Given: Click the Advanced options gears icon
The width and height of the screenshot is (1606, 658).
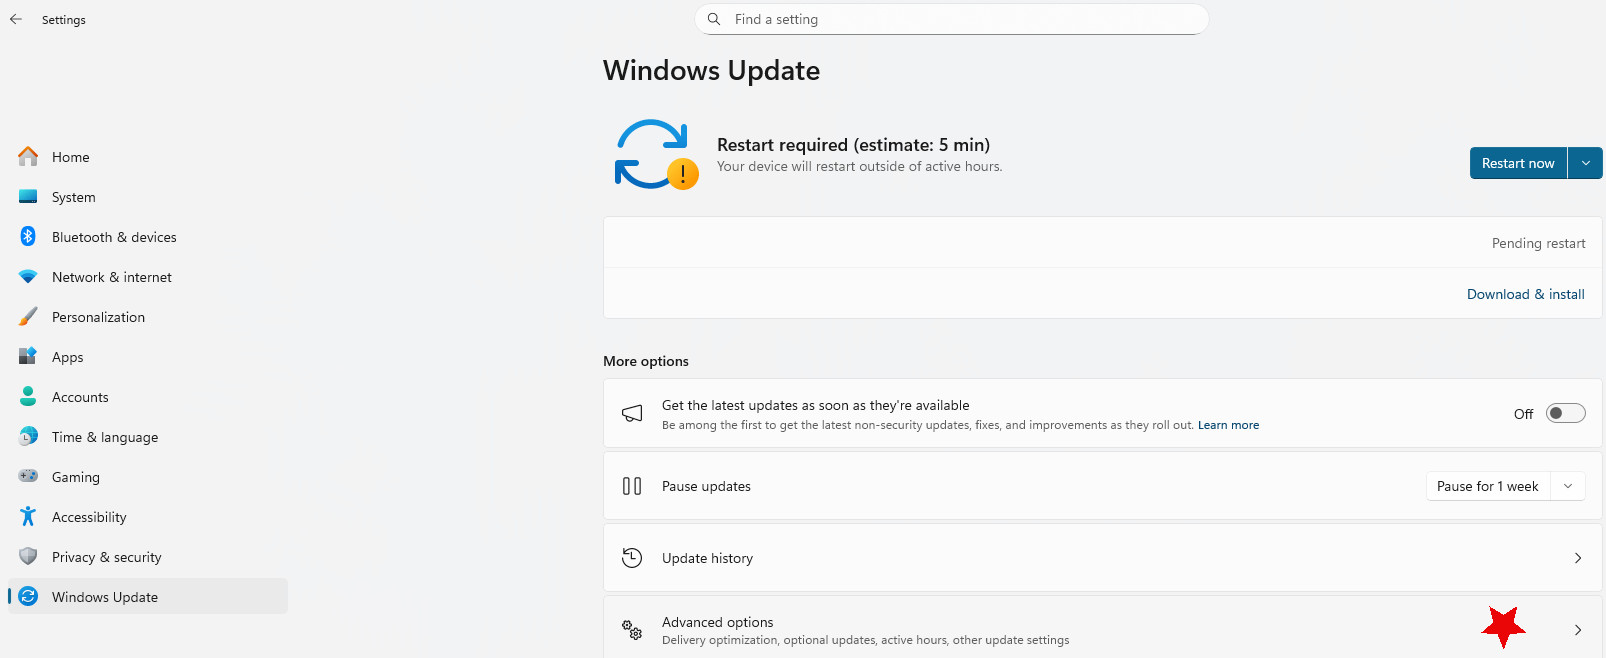Looking at the screenshot, I should pos(632,630).
